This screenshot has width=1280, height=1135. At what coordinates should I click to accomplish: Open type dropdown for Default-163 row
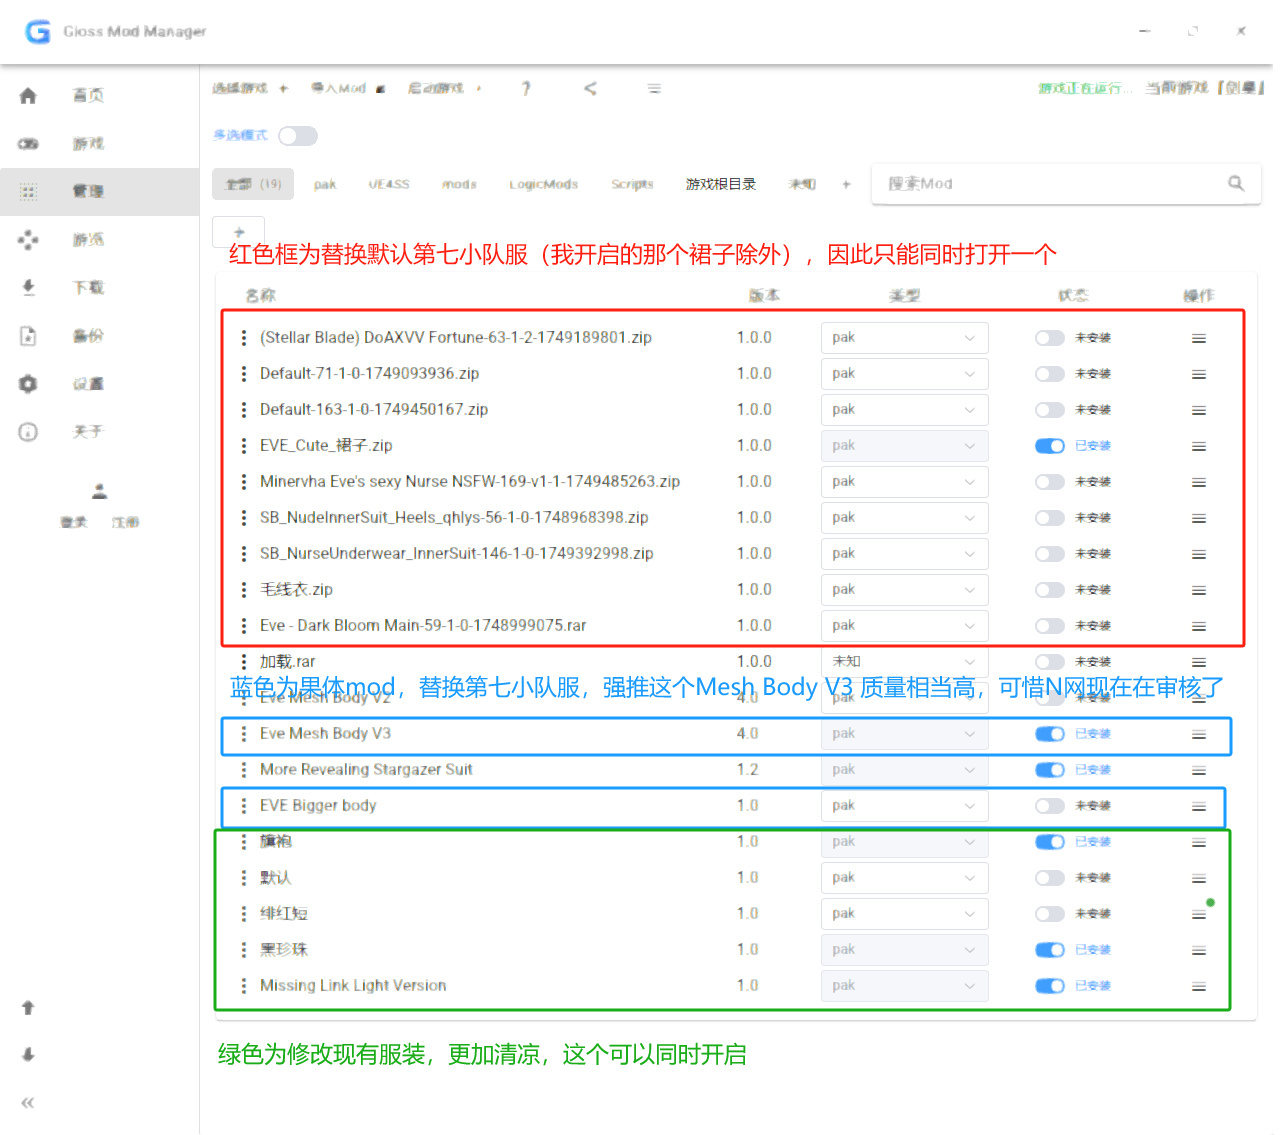pos(904,410)
